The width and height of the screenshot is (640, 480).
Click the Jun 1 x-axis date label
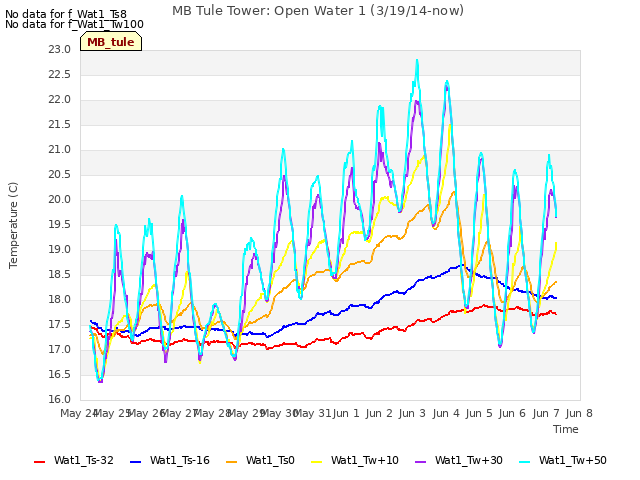click(346, 413)
